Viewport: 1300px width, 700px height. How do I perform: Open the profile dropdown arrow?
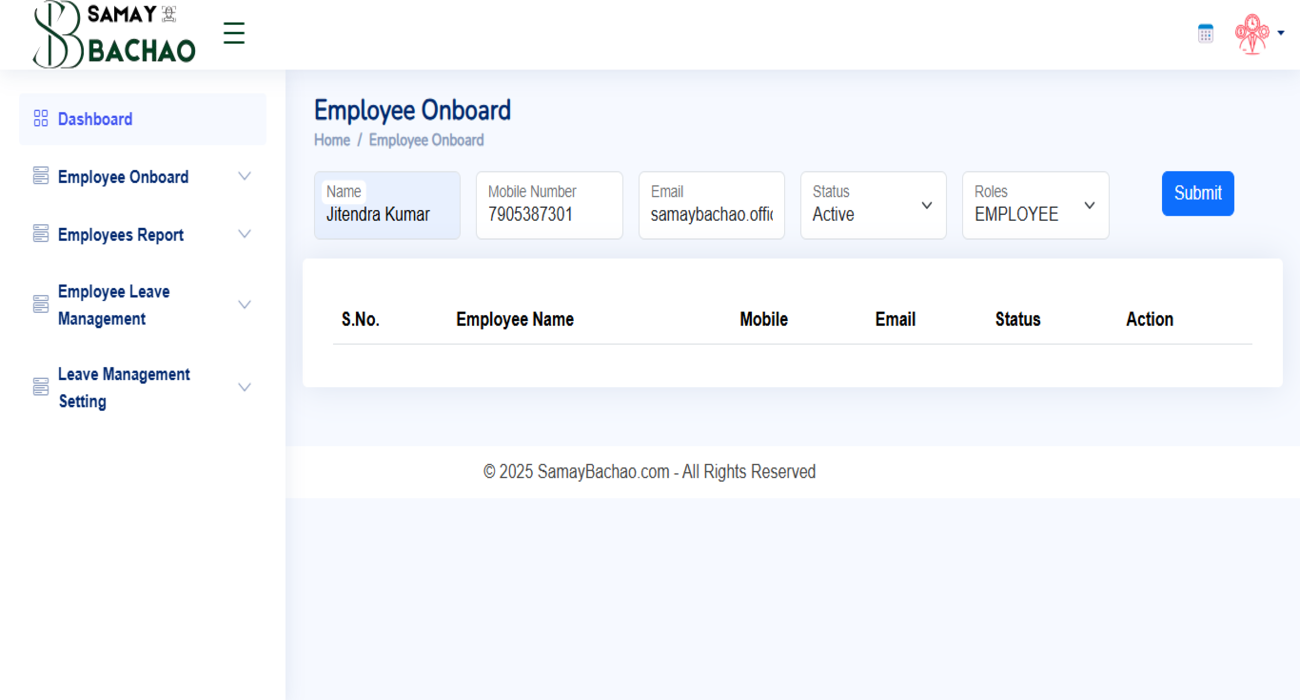[x=1282, y=33]
